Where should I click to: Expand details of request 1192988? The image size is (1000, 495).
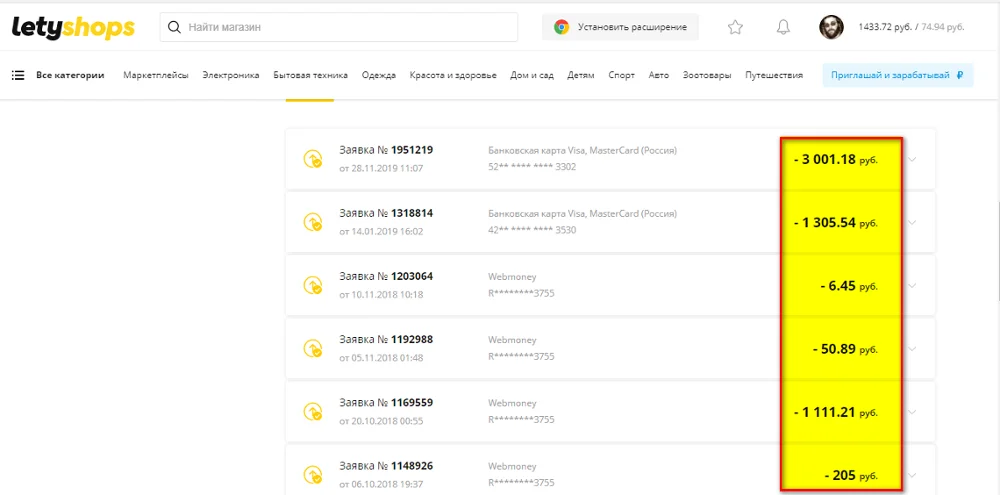coord(912,348)
